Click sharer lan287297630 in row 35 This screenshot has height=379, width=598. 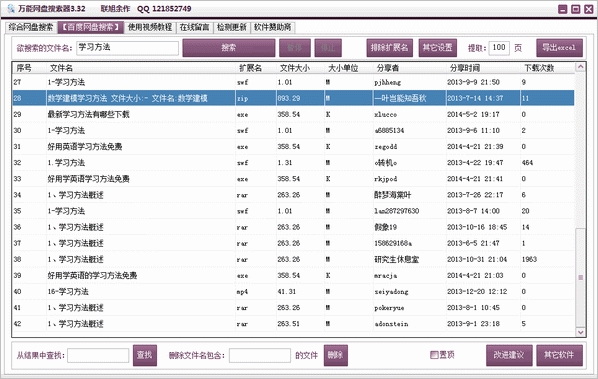point(397,211)
